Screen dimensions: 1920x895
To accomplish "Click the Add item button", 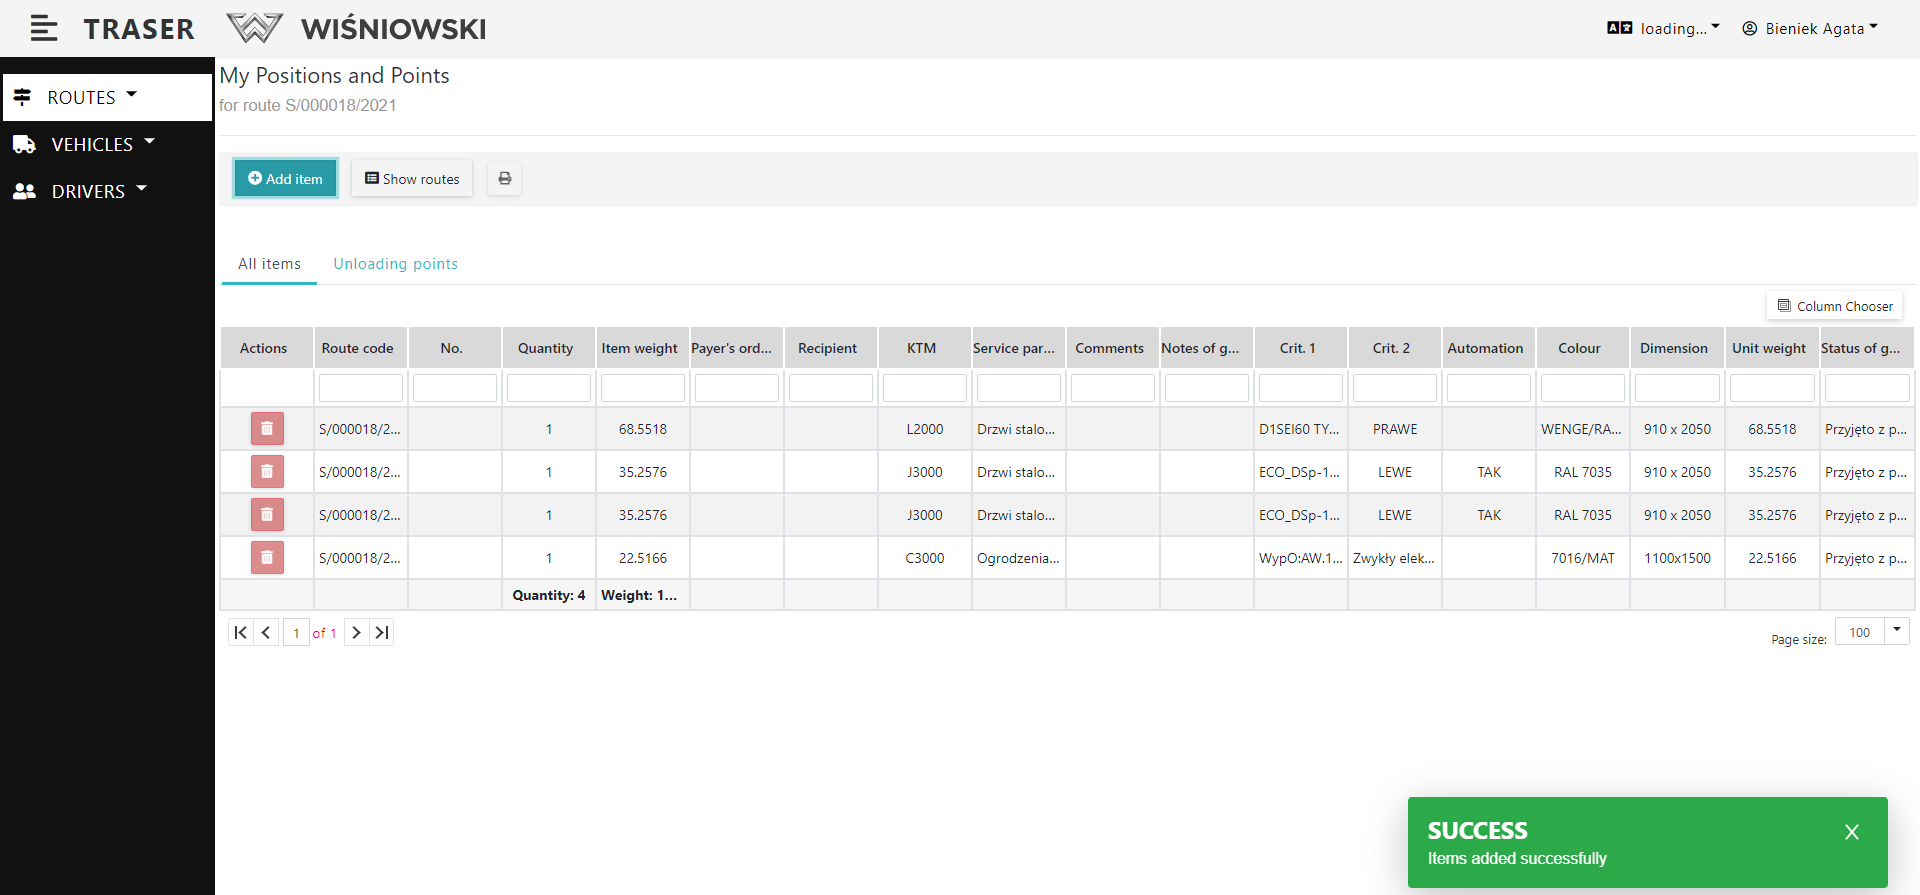I will (285, 179).
